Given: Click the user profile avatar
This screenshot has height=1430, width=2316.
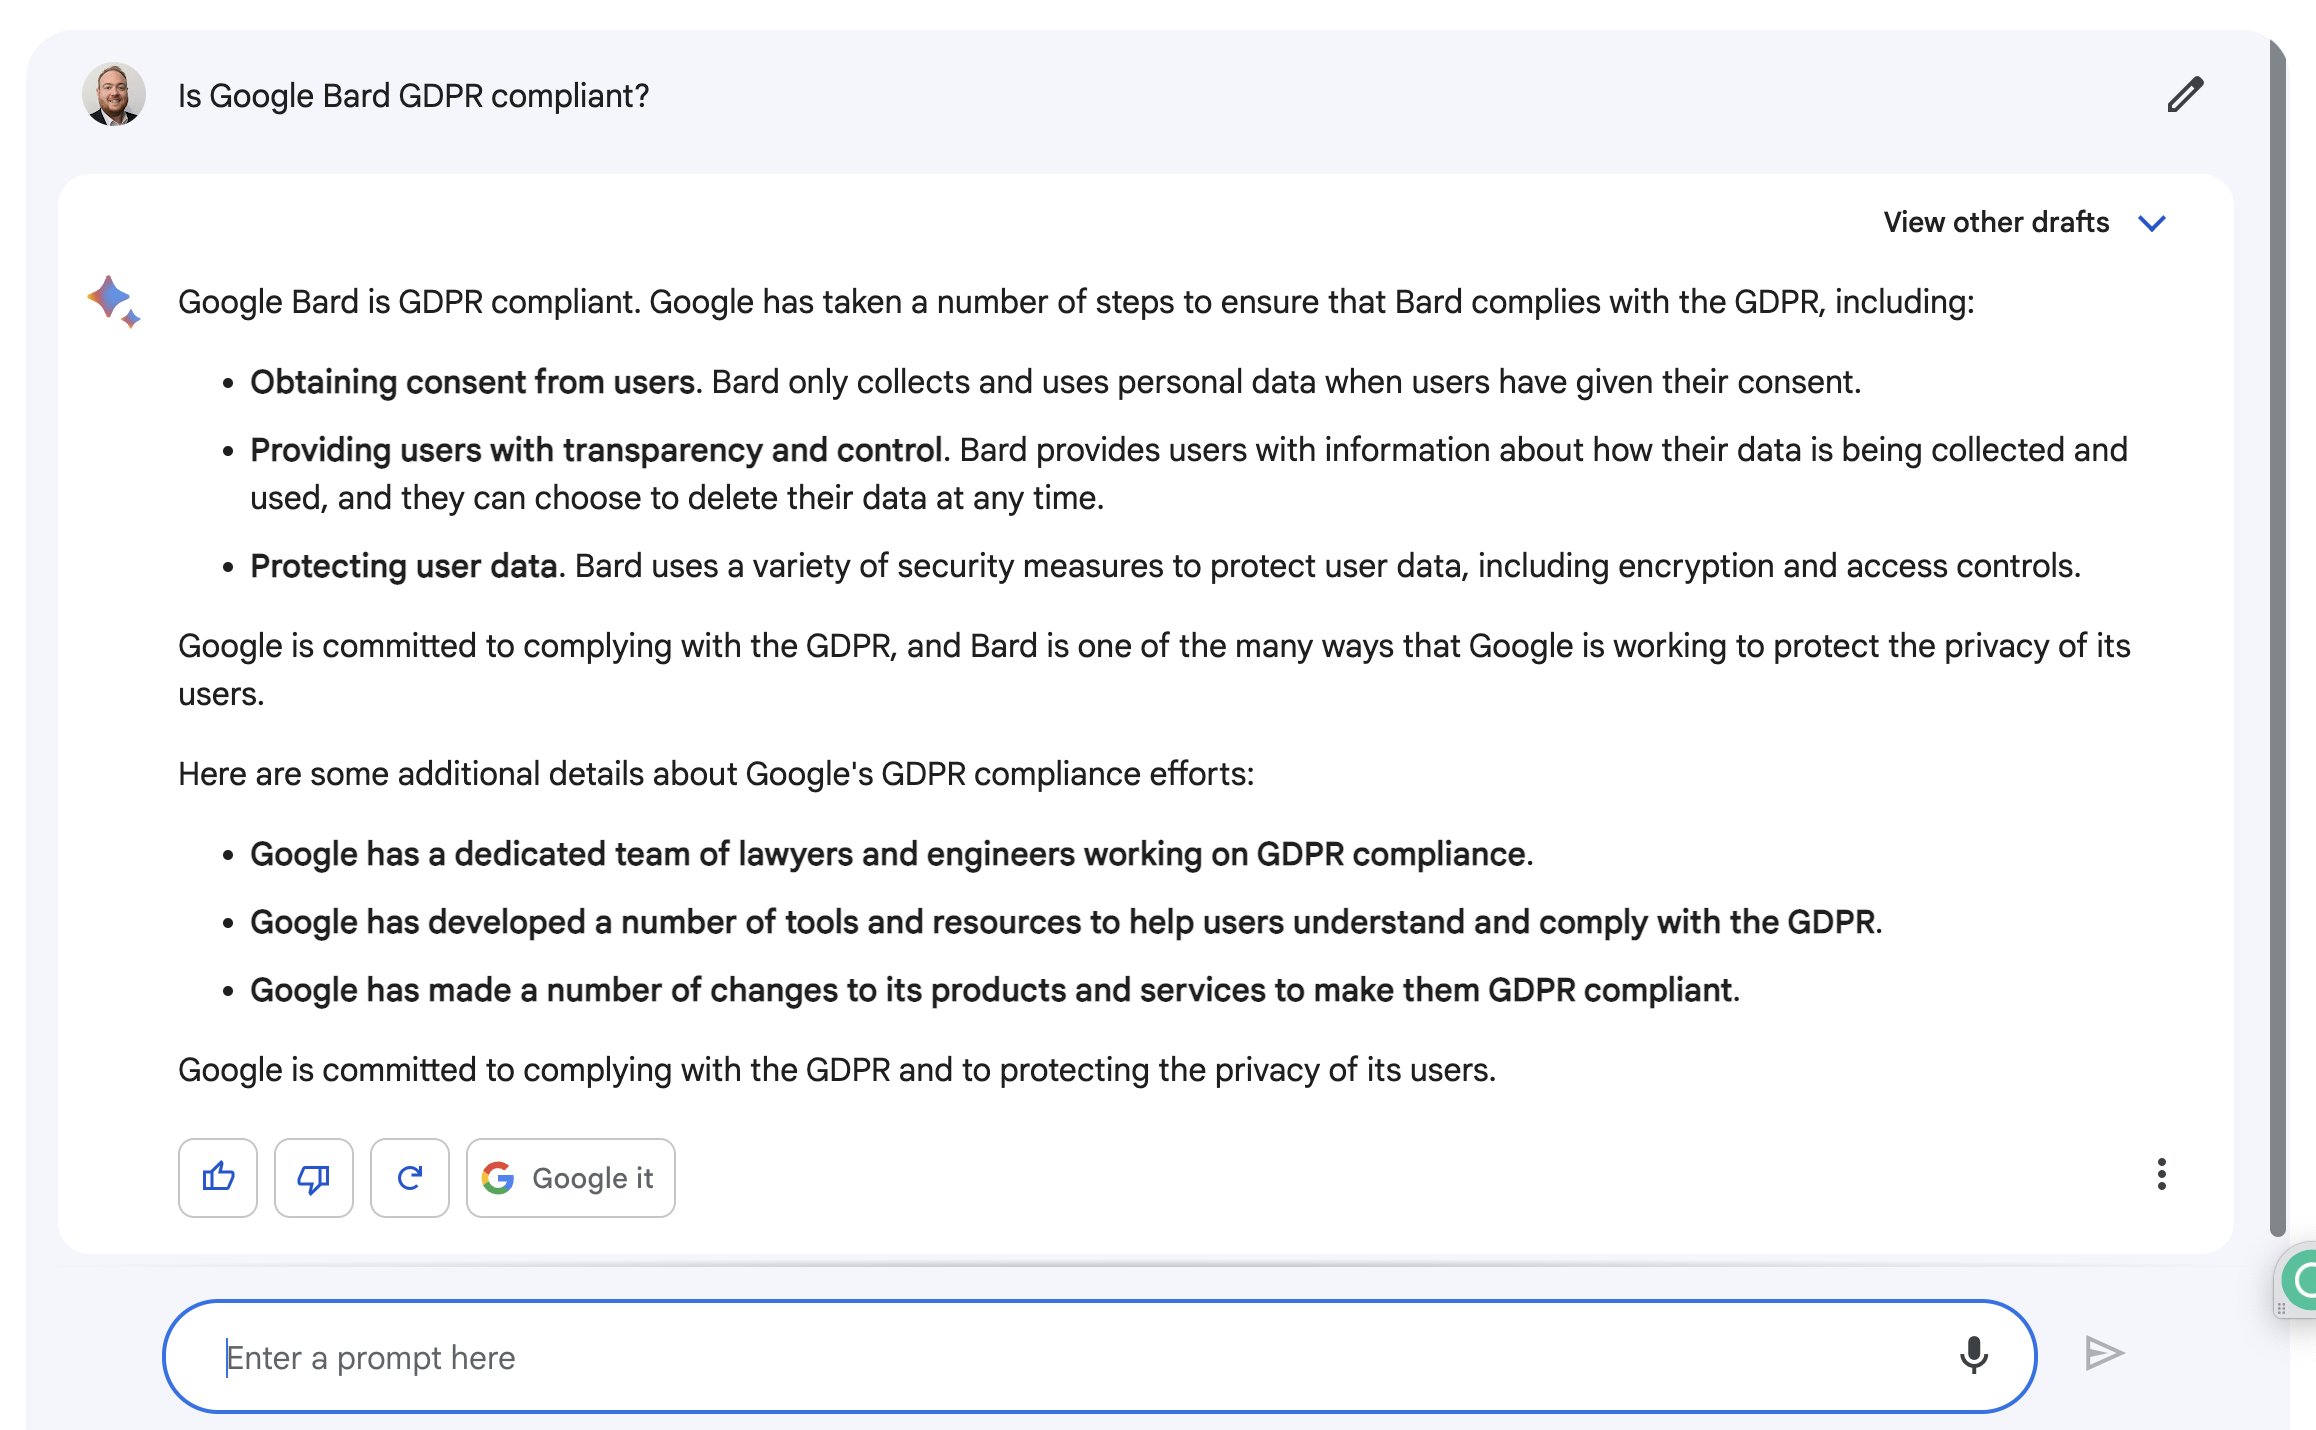Looking at the screenshot, I should 113,94.
